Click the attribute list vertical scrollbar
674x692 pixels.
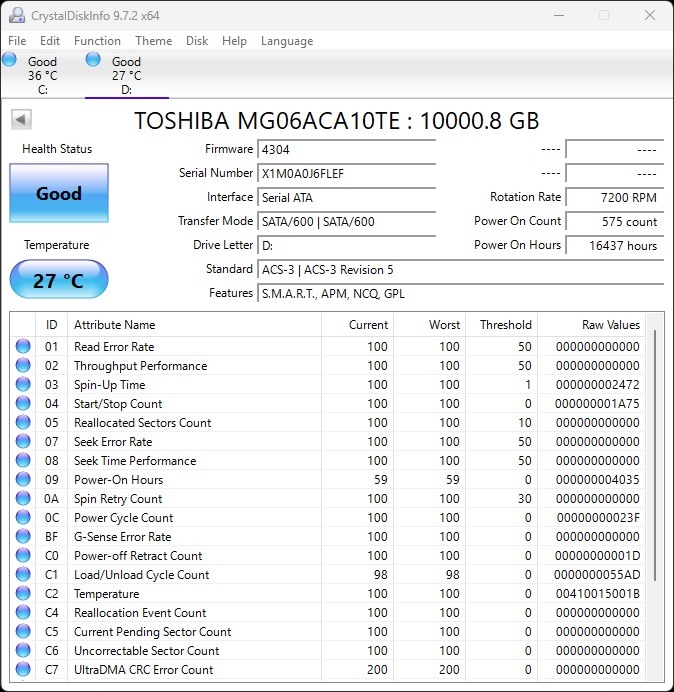pos(655,455)
